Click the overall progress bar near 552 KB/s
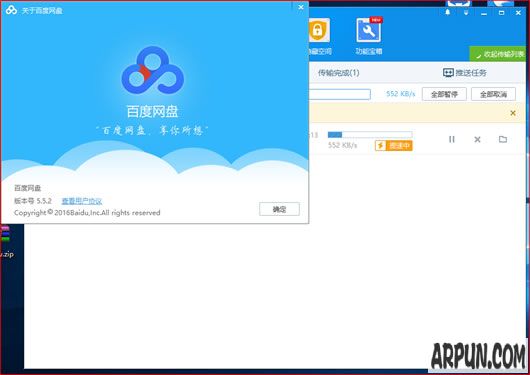The width and height of the screenshot is (530, 375). click(x=340, y=94)
